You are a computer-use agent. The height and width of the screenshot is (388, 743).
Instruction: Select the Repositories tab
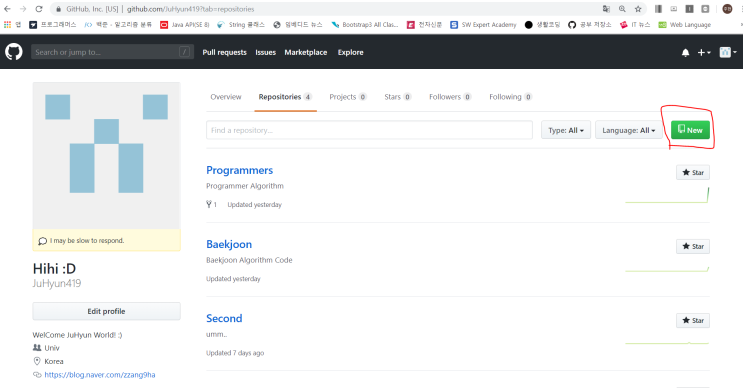click(x=285, y=97)
